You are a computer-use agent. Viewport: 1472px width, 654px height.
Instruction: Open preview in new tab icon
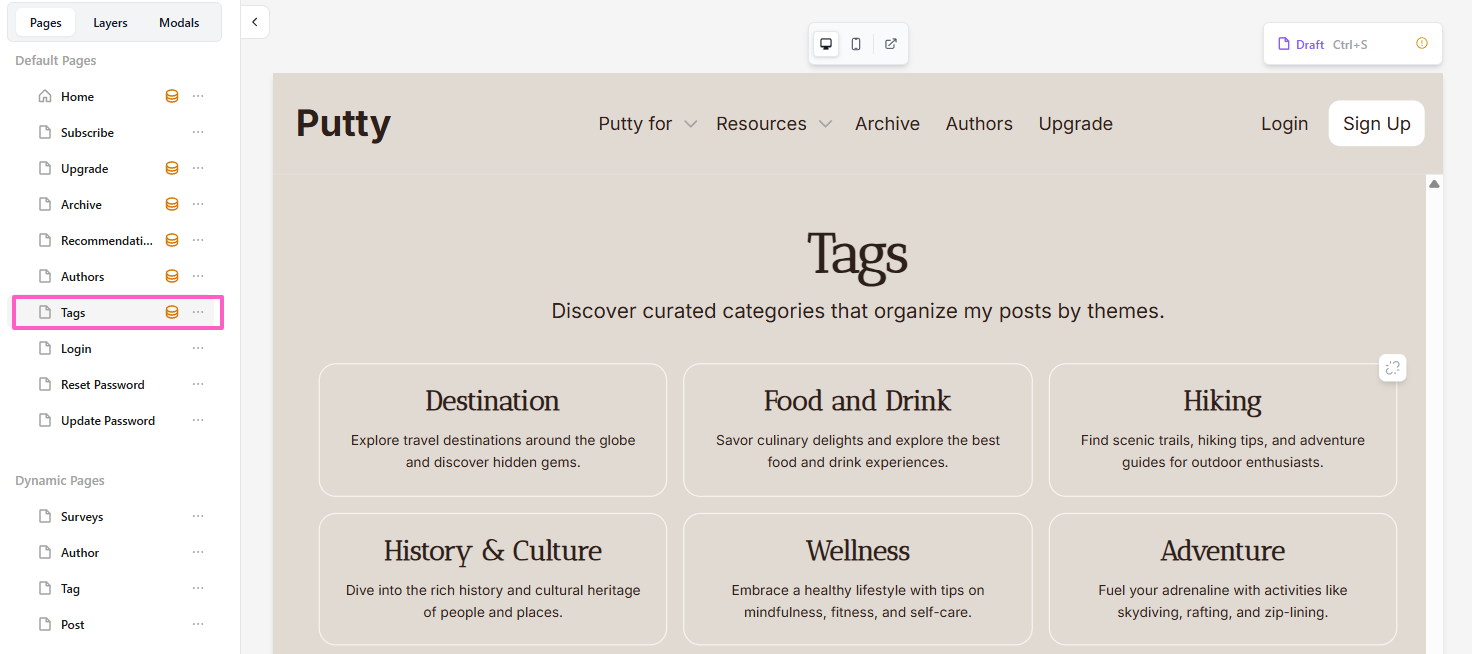(891, 44)
